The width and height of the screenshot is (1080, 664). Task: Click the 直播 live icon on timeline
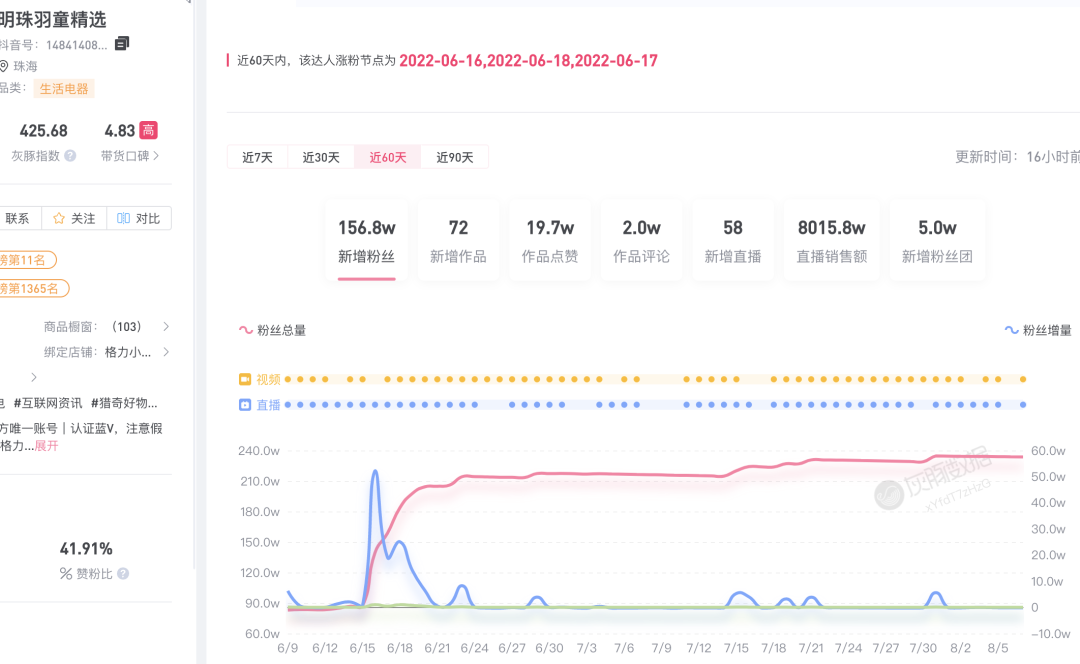point(245,405)
